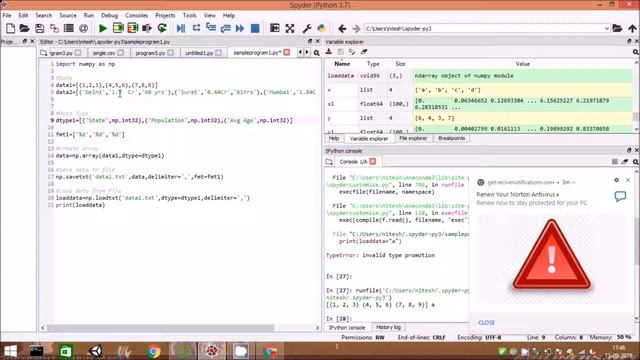
Task: Open the Consoles menu
Action: click(x=136, y=15)
